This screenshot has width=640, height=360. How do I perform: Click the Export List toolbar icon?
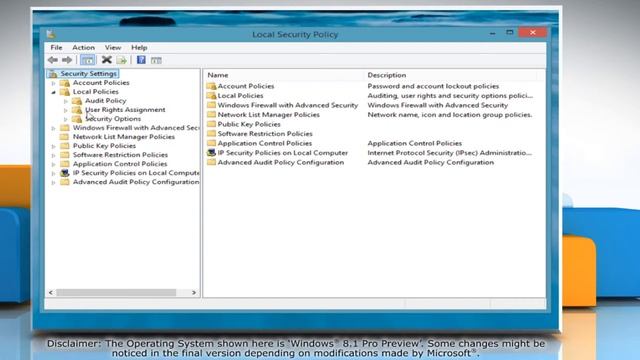click(122, 60)
